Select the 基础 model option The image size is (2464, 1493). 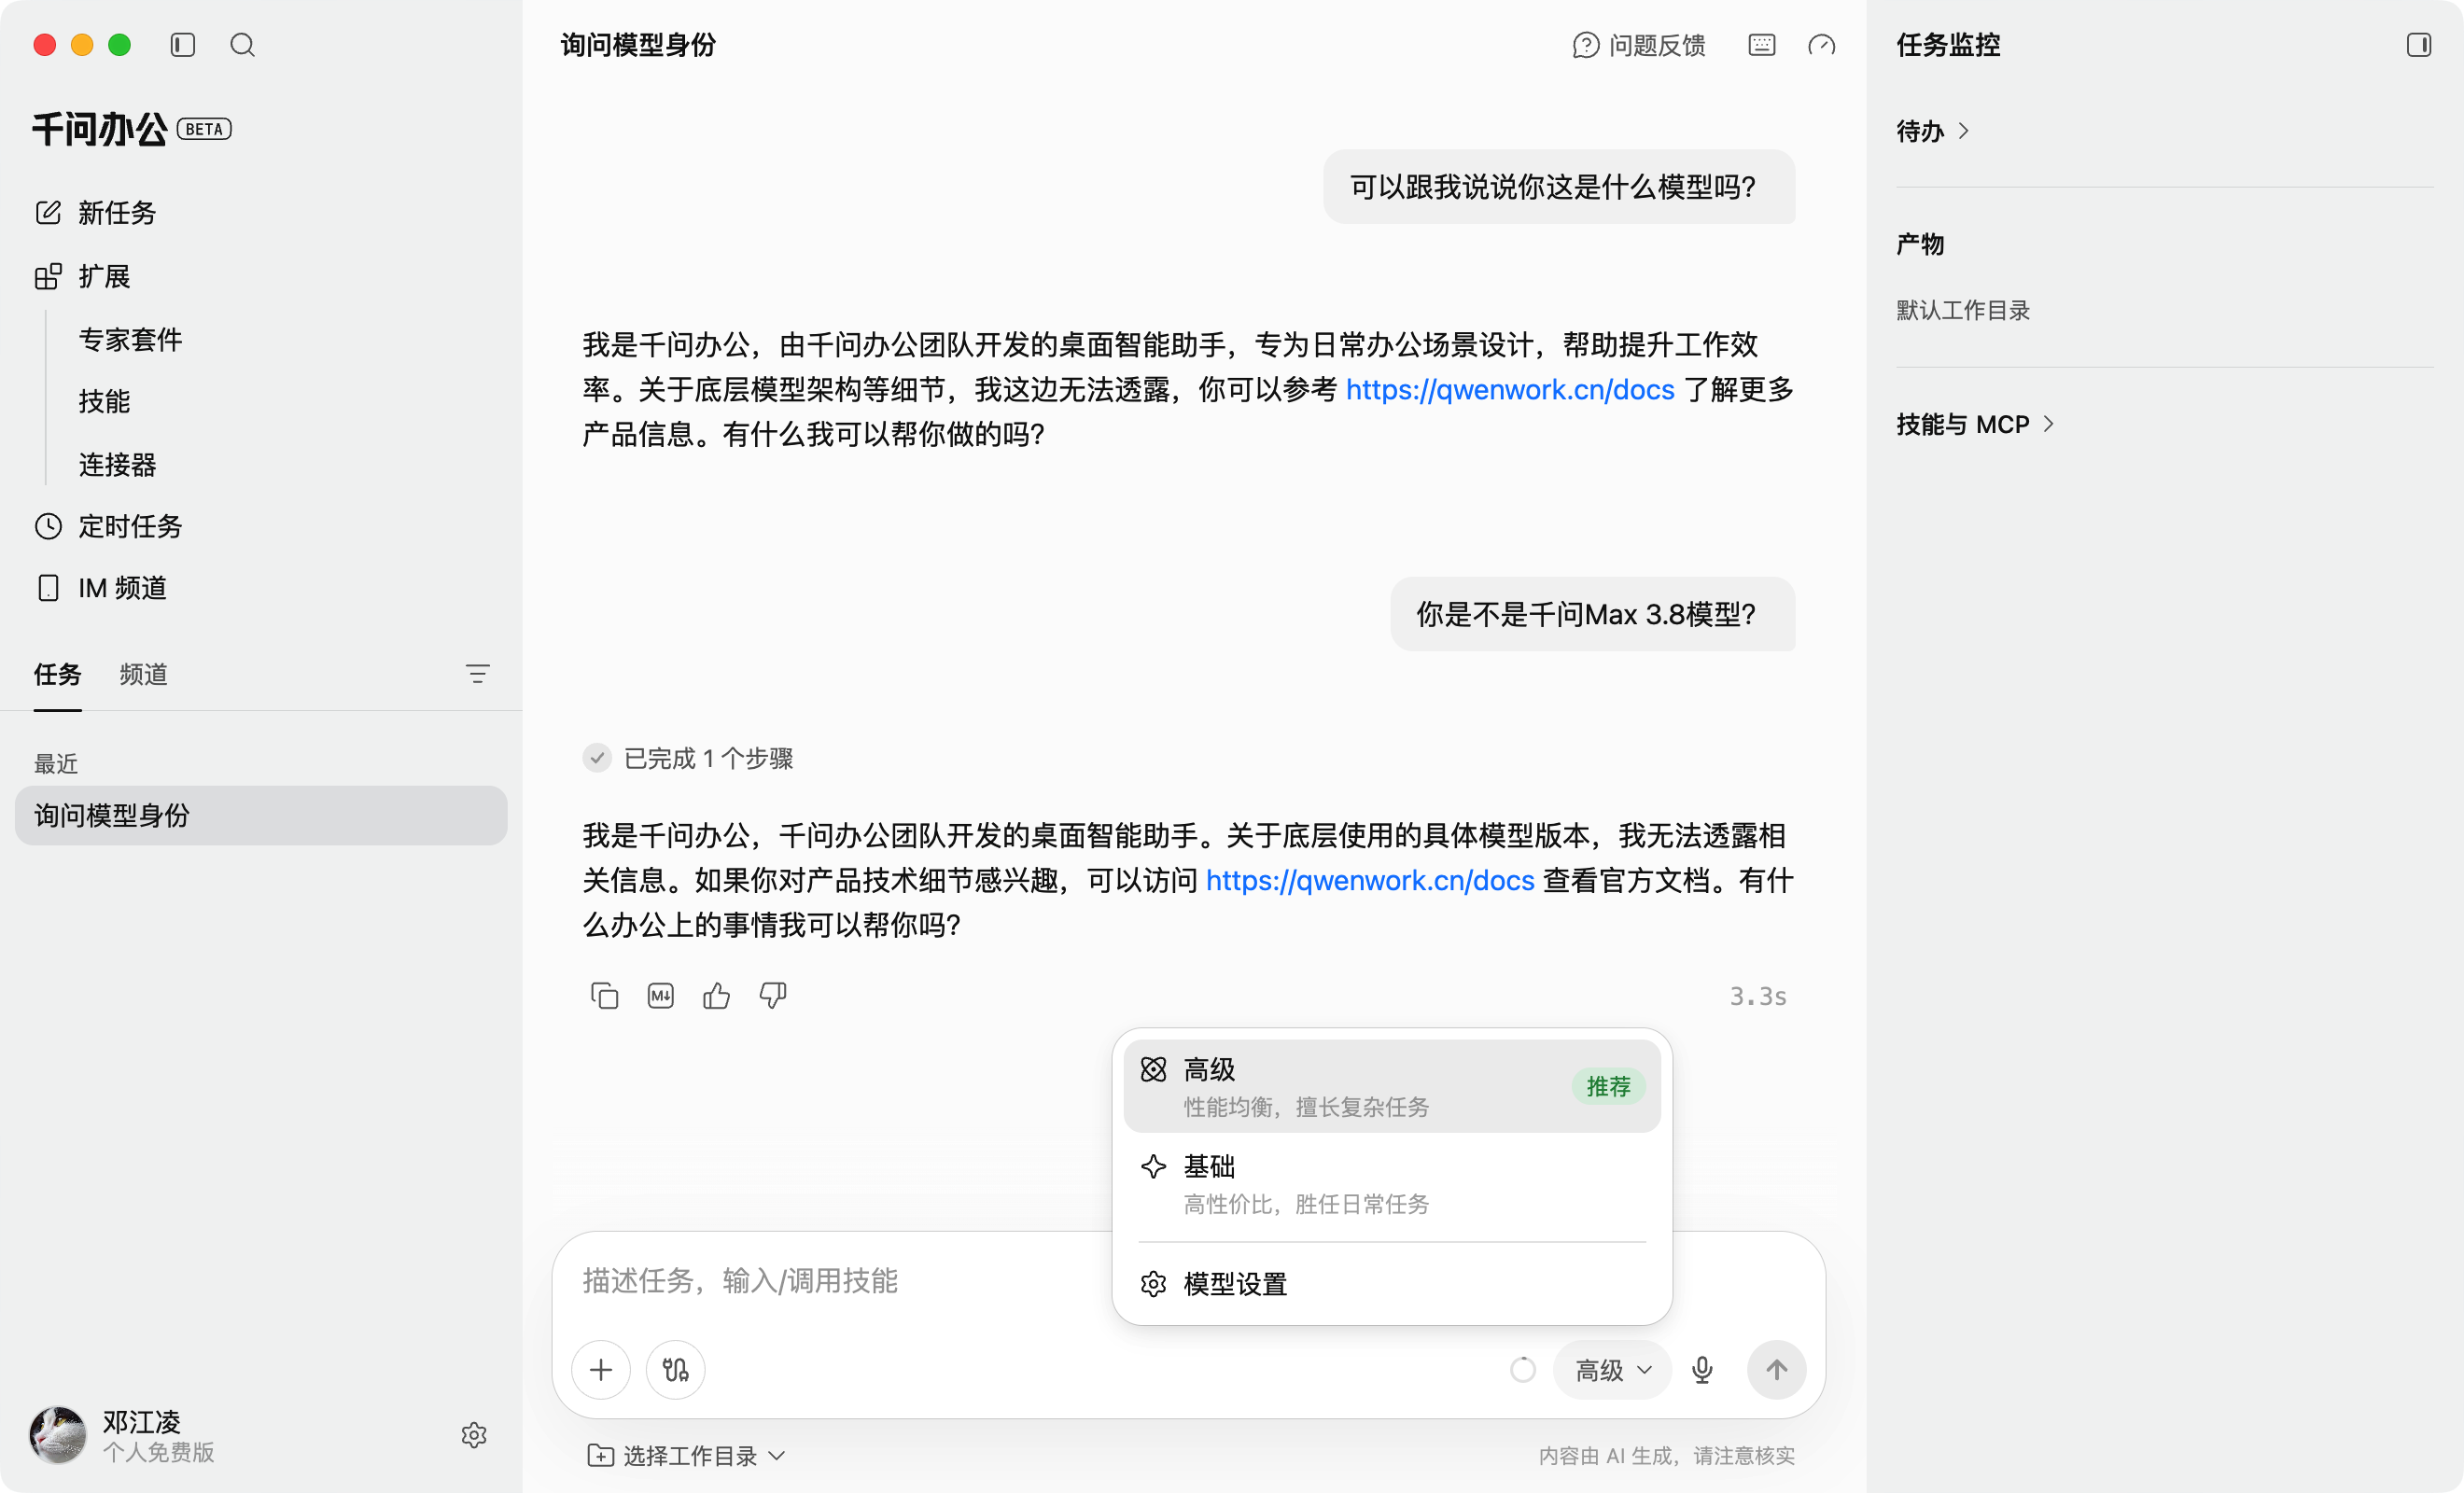1392,1184
